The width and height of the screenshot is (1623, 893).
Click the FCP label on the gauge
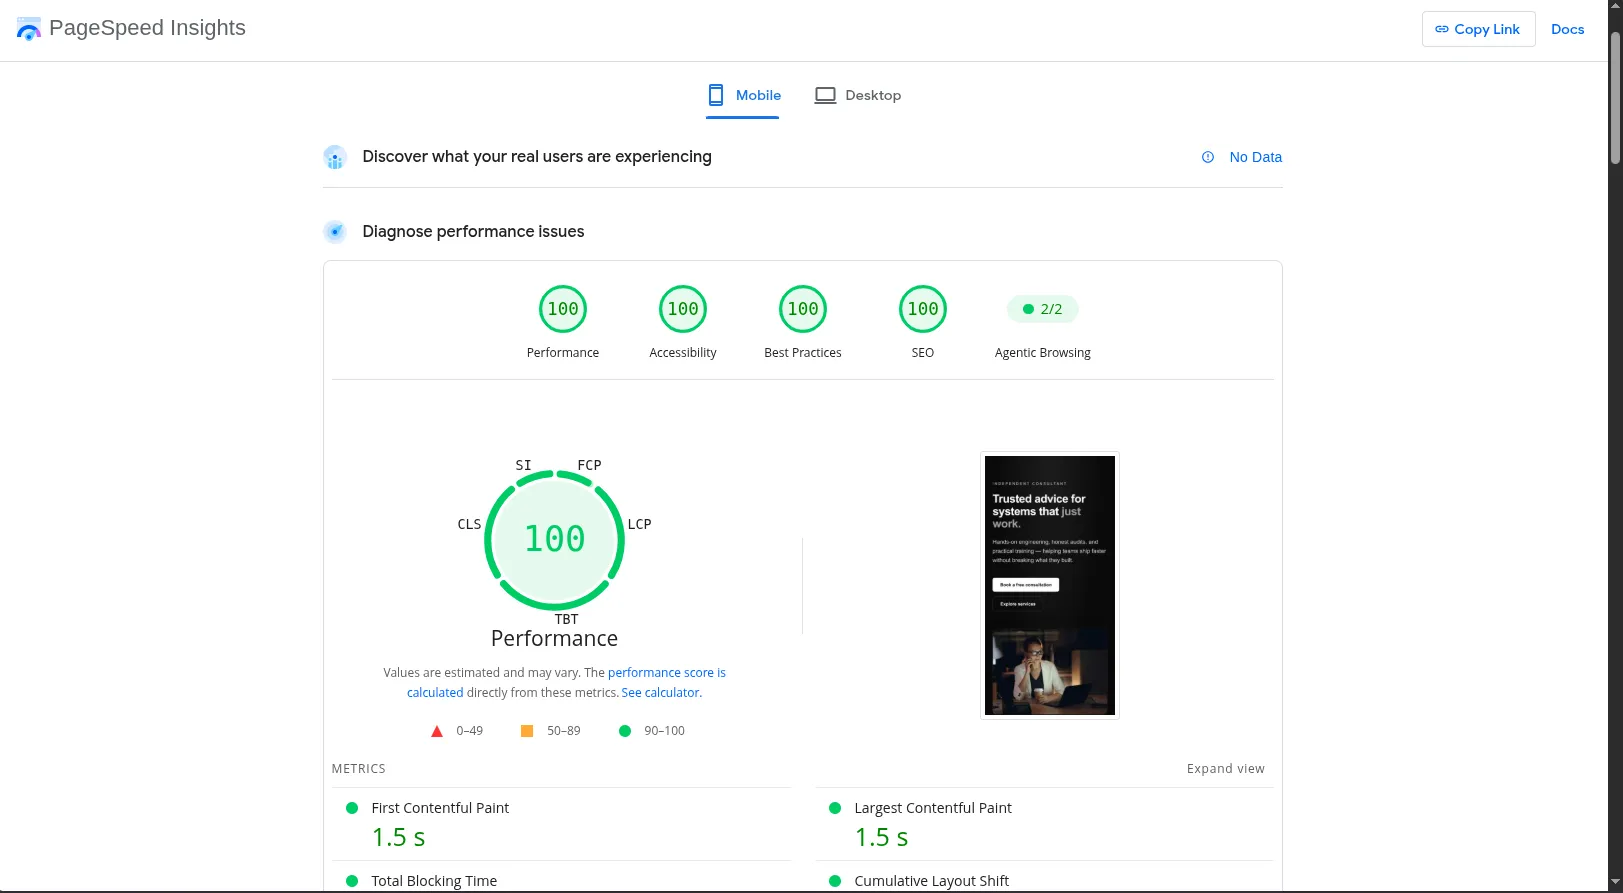[589, 465]
